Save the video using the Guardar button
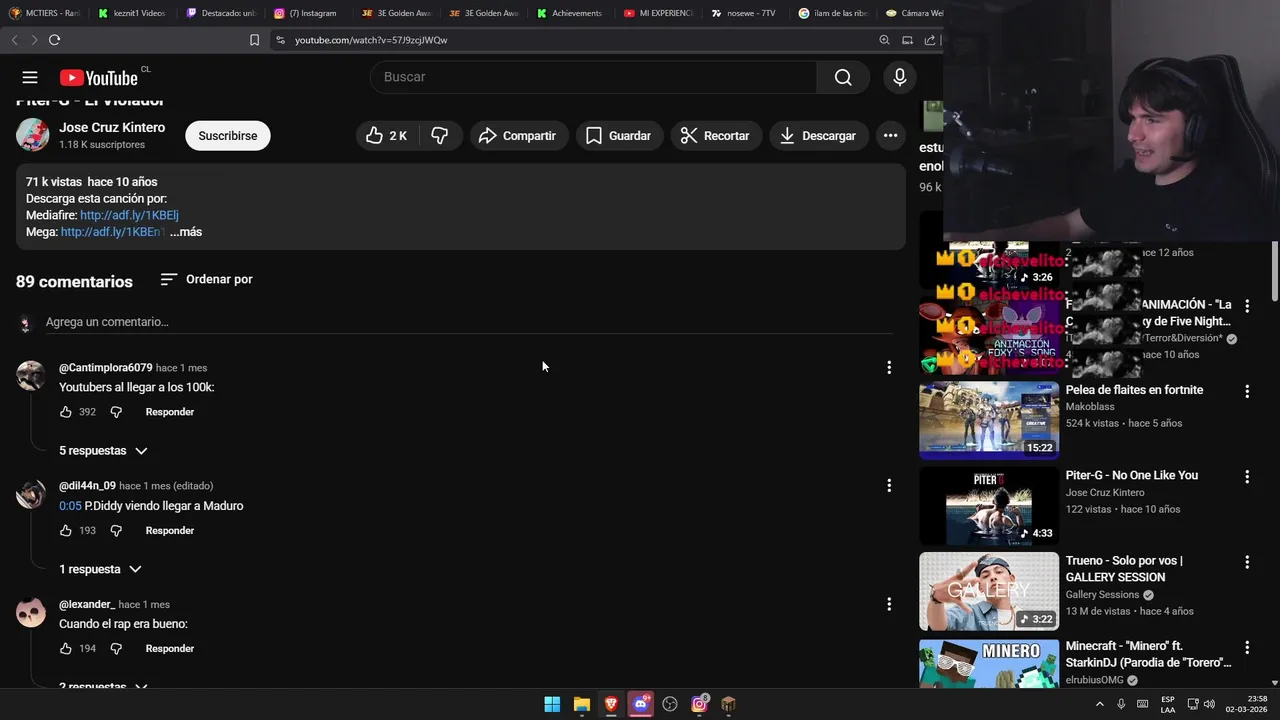Image resolution: width=1280 pixels, height=720 pixels. point(618,136)
